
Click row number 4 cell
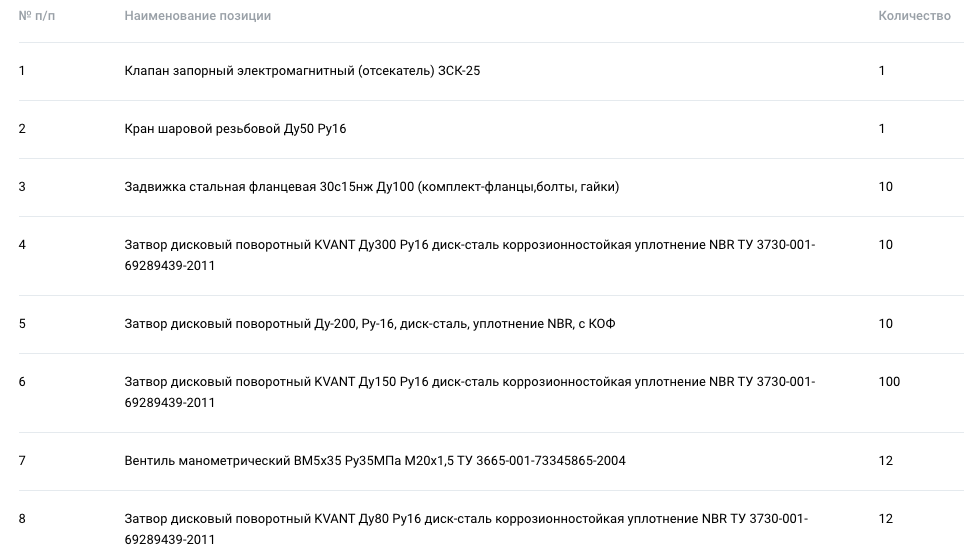(x=22, y=245)
